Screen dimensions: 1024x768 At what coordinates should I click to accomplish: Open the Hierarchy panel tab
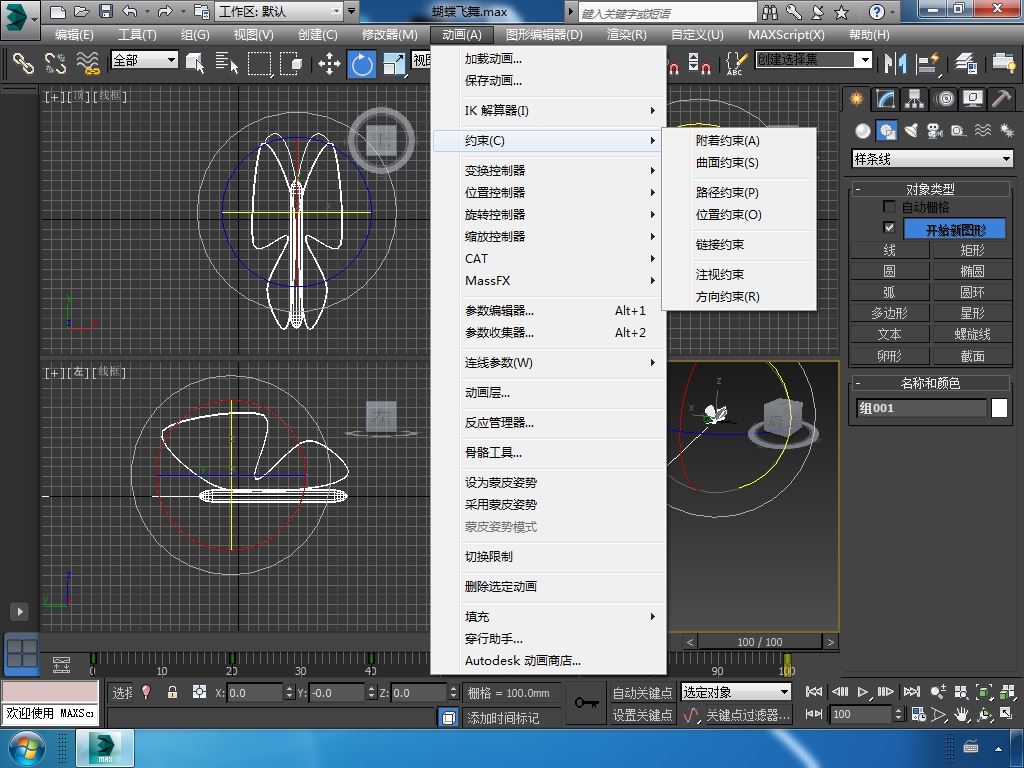[x=914, y=99]
